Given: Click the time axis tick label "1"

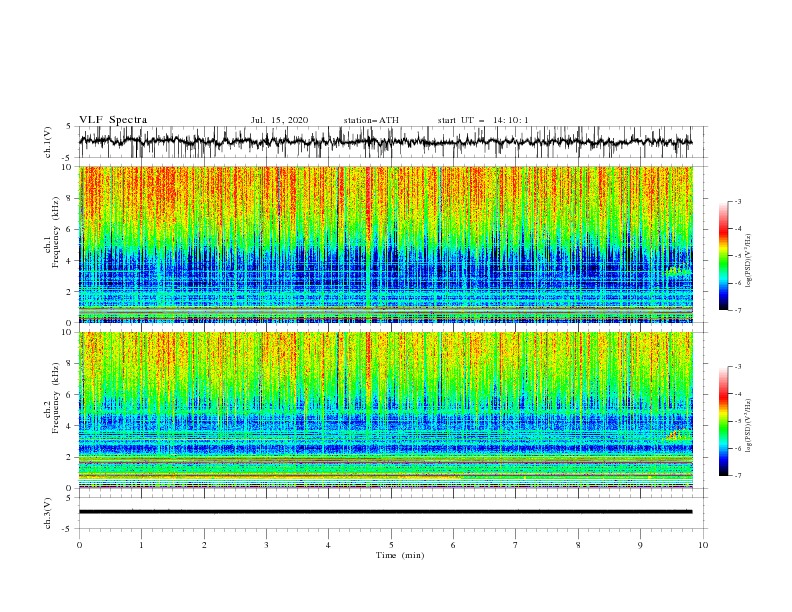Looking at the screenshot, I should (141, 545).
